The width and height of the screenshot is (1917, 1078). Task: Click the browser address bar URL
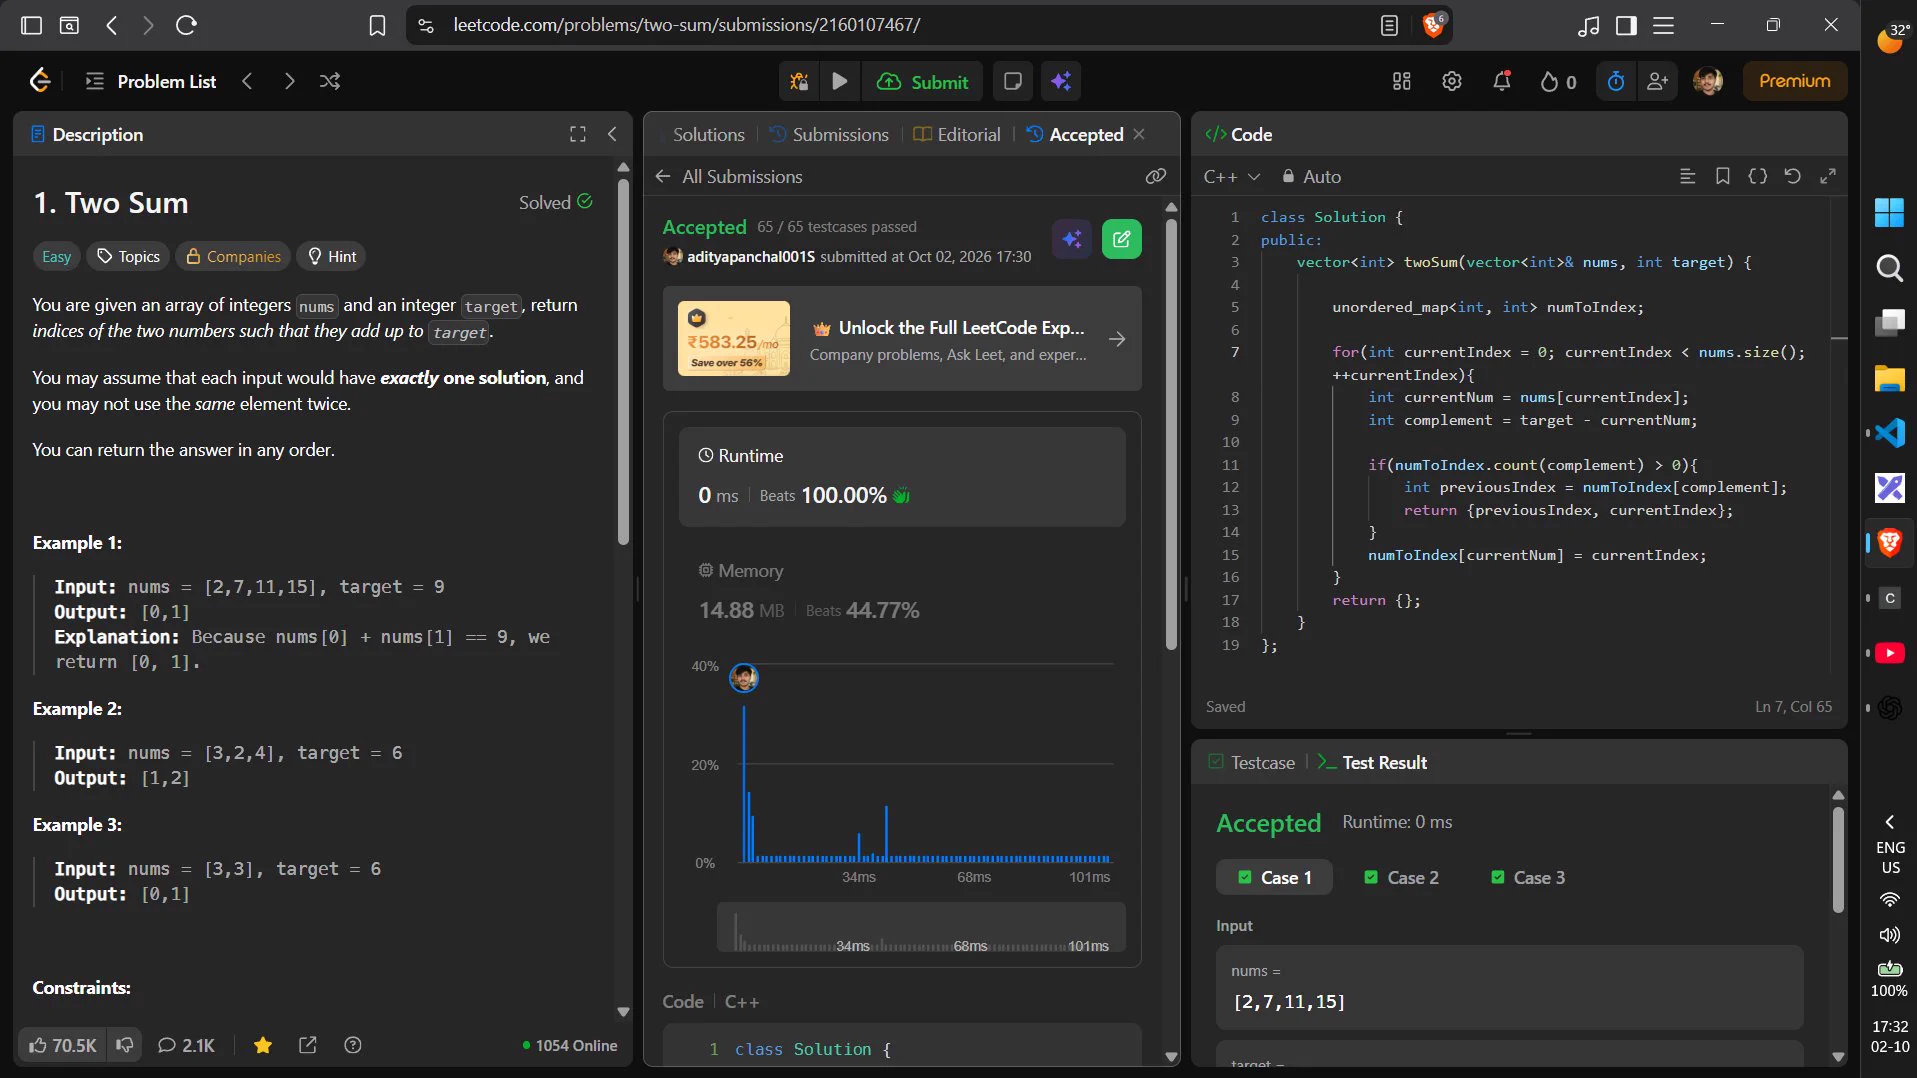coord(687,25)
